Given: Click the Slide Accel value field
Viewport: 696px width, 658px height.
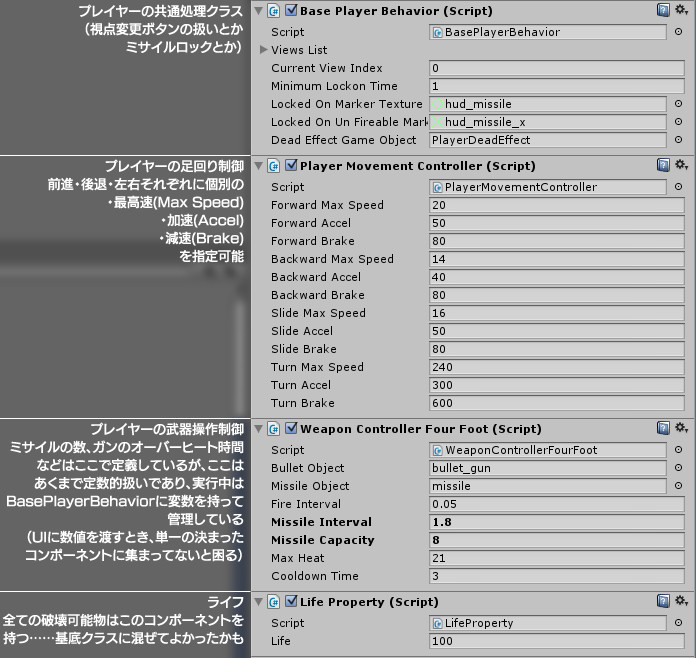Looking at the screenshot, I should point(557,331).
